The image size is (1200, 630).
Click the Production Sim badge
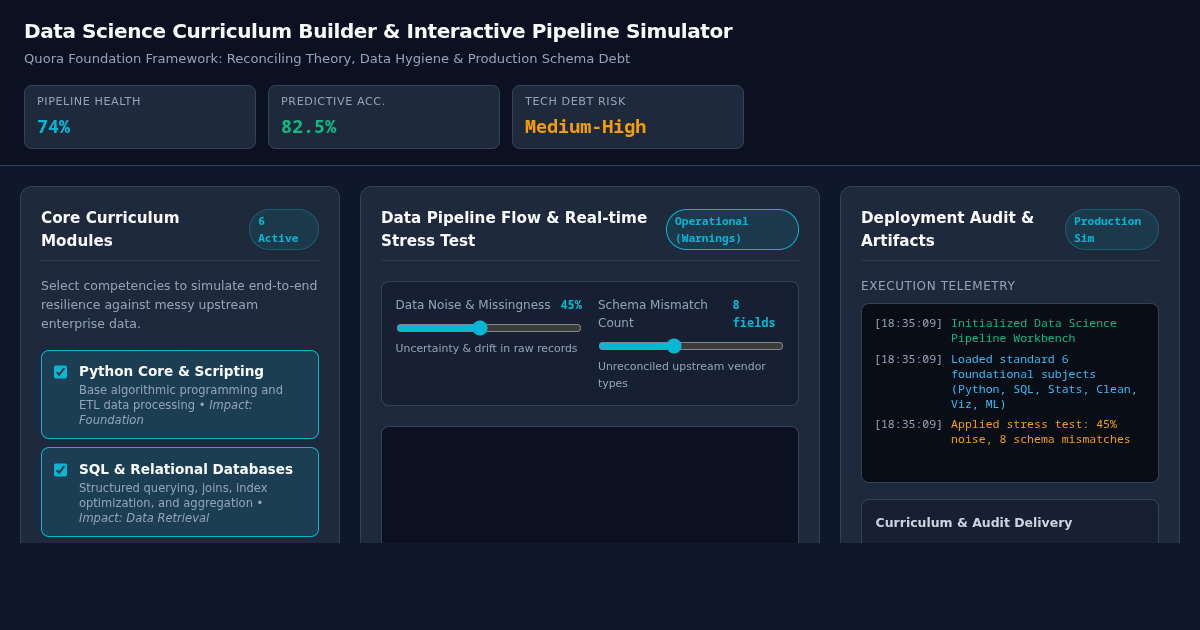point(1112,229)
